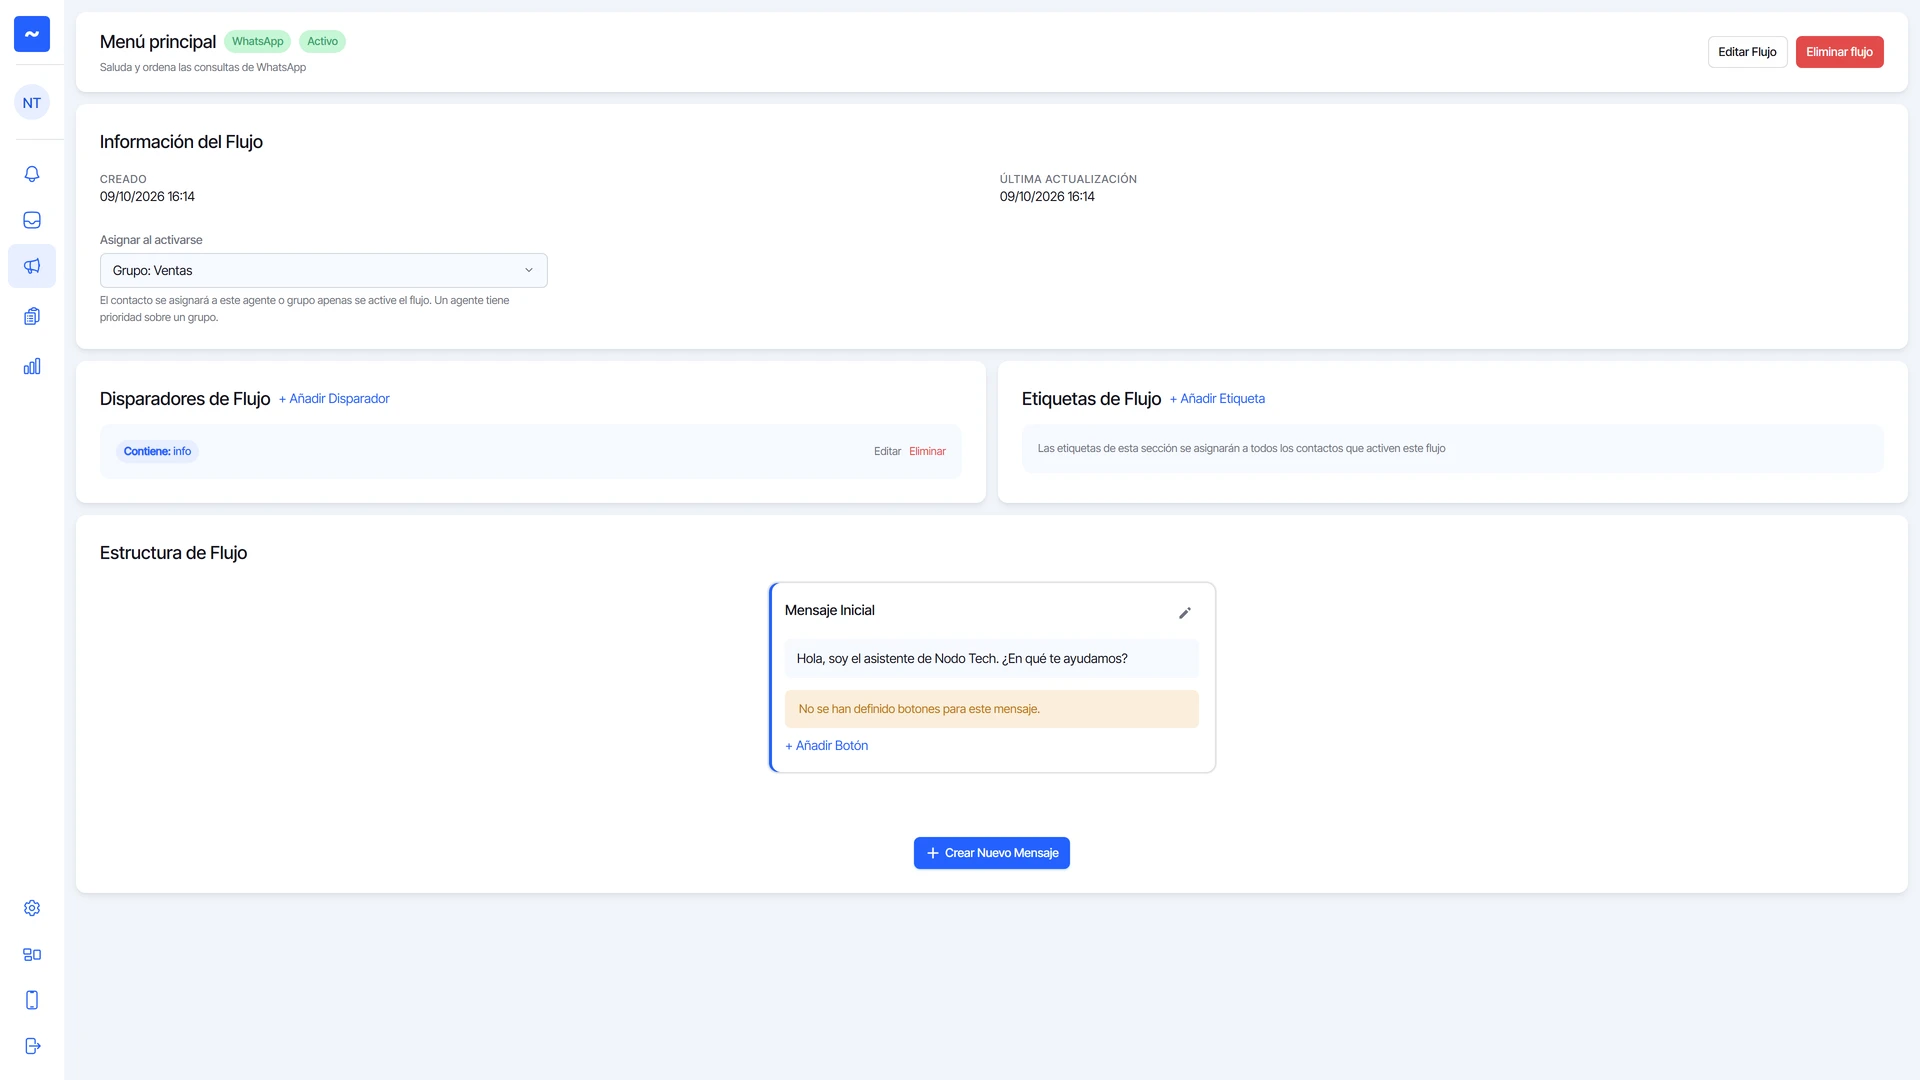Edit the Contiene: info trigger

(887, 451)
